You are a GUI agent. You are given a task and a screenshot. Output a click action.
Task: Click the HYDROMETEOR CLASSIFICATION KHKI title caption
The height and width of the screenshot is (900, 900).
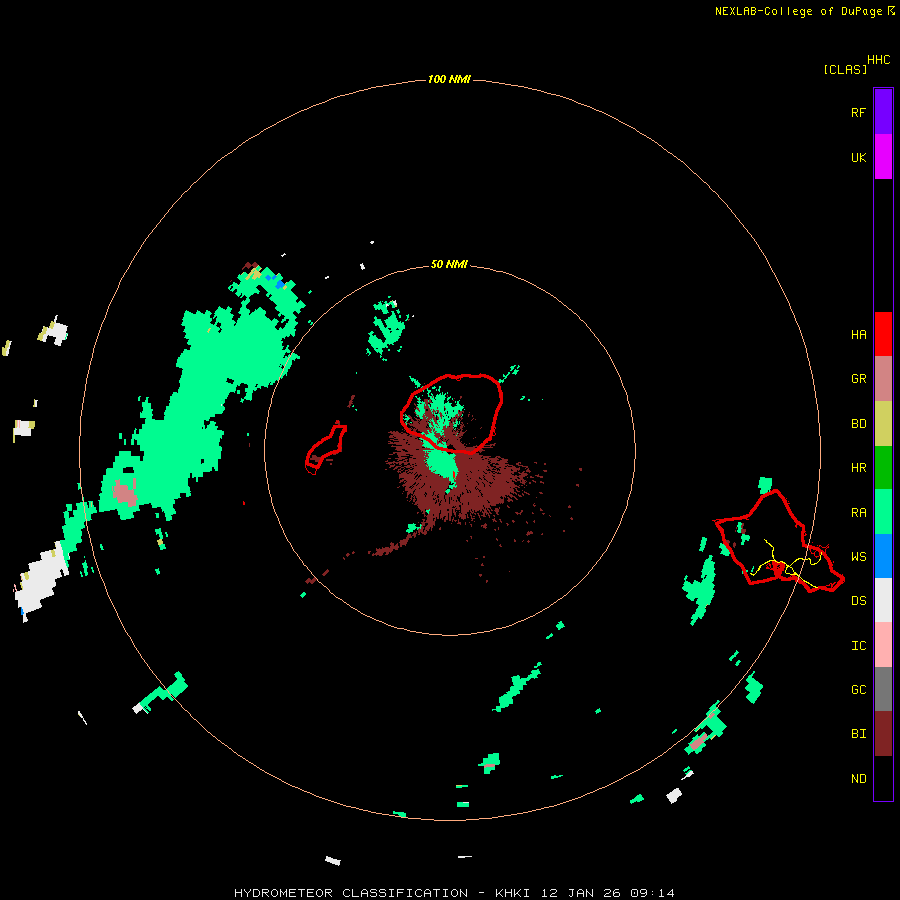tap(454, 893)
